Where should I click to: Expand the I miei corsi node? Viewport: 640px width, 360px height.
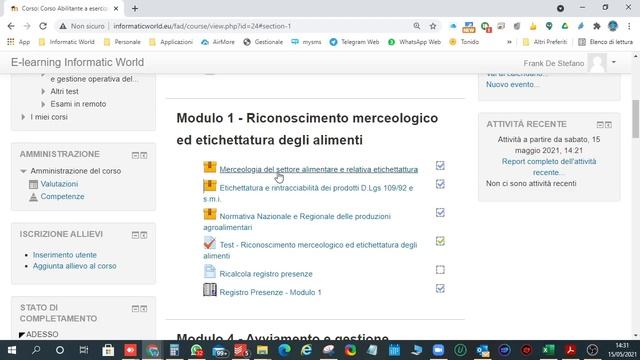(x=23, y=117)
